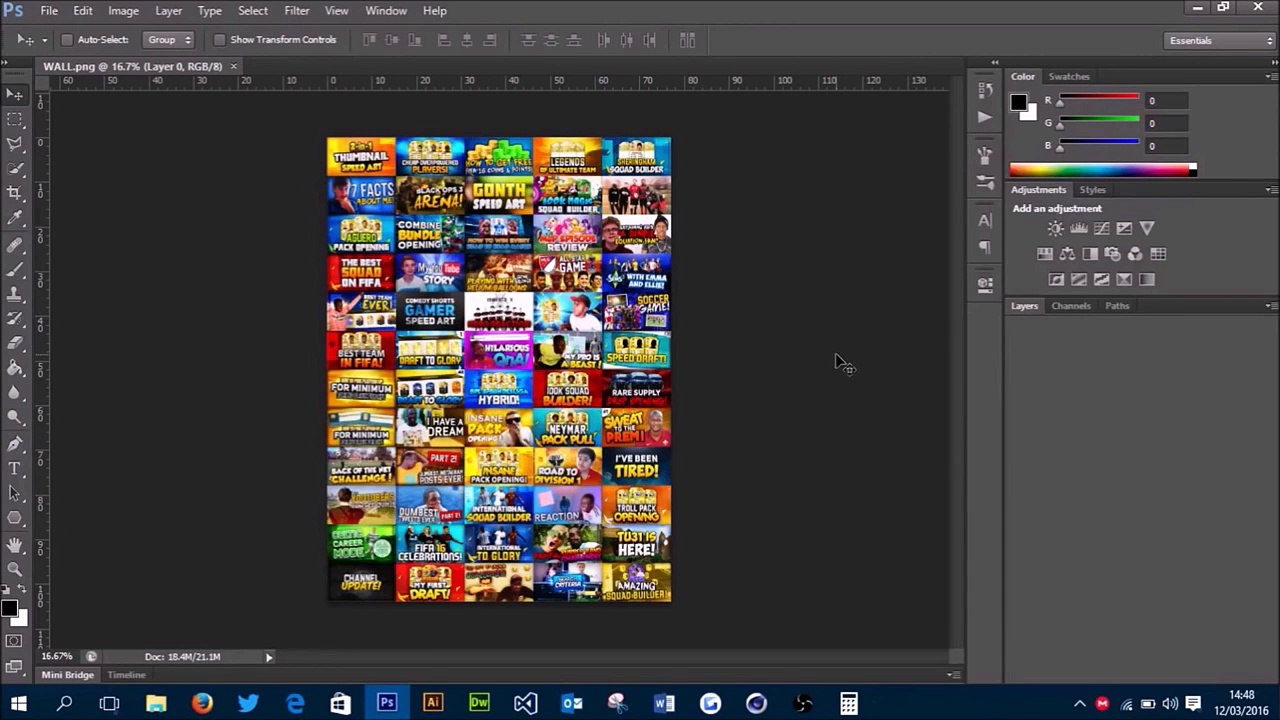This screenshot has width=1280, height=720.
Task: Add a Color Balance adjustment
Action: [x=1067, y=254]
